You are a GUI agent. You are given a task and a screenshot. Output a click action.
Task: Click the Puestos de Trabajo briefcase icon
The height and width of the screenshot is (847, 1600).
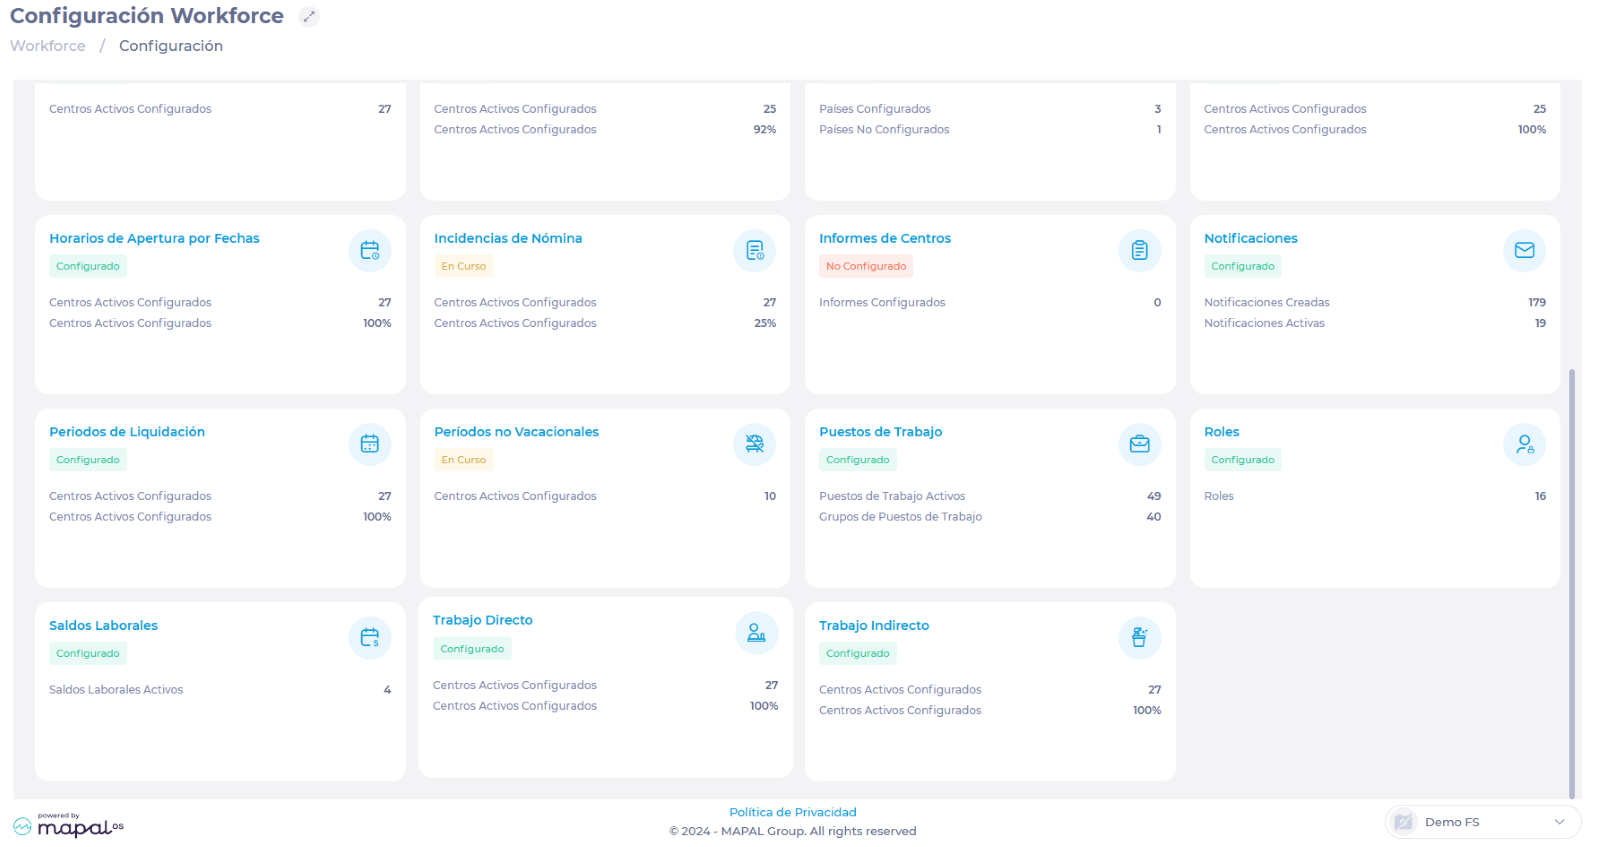click(x=1139, y=444)
